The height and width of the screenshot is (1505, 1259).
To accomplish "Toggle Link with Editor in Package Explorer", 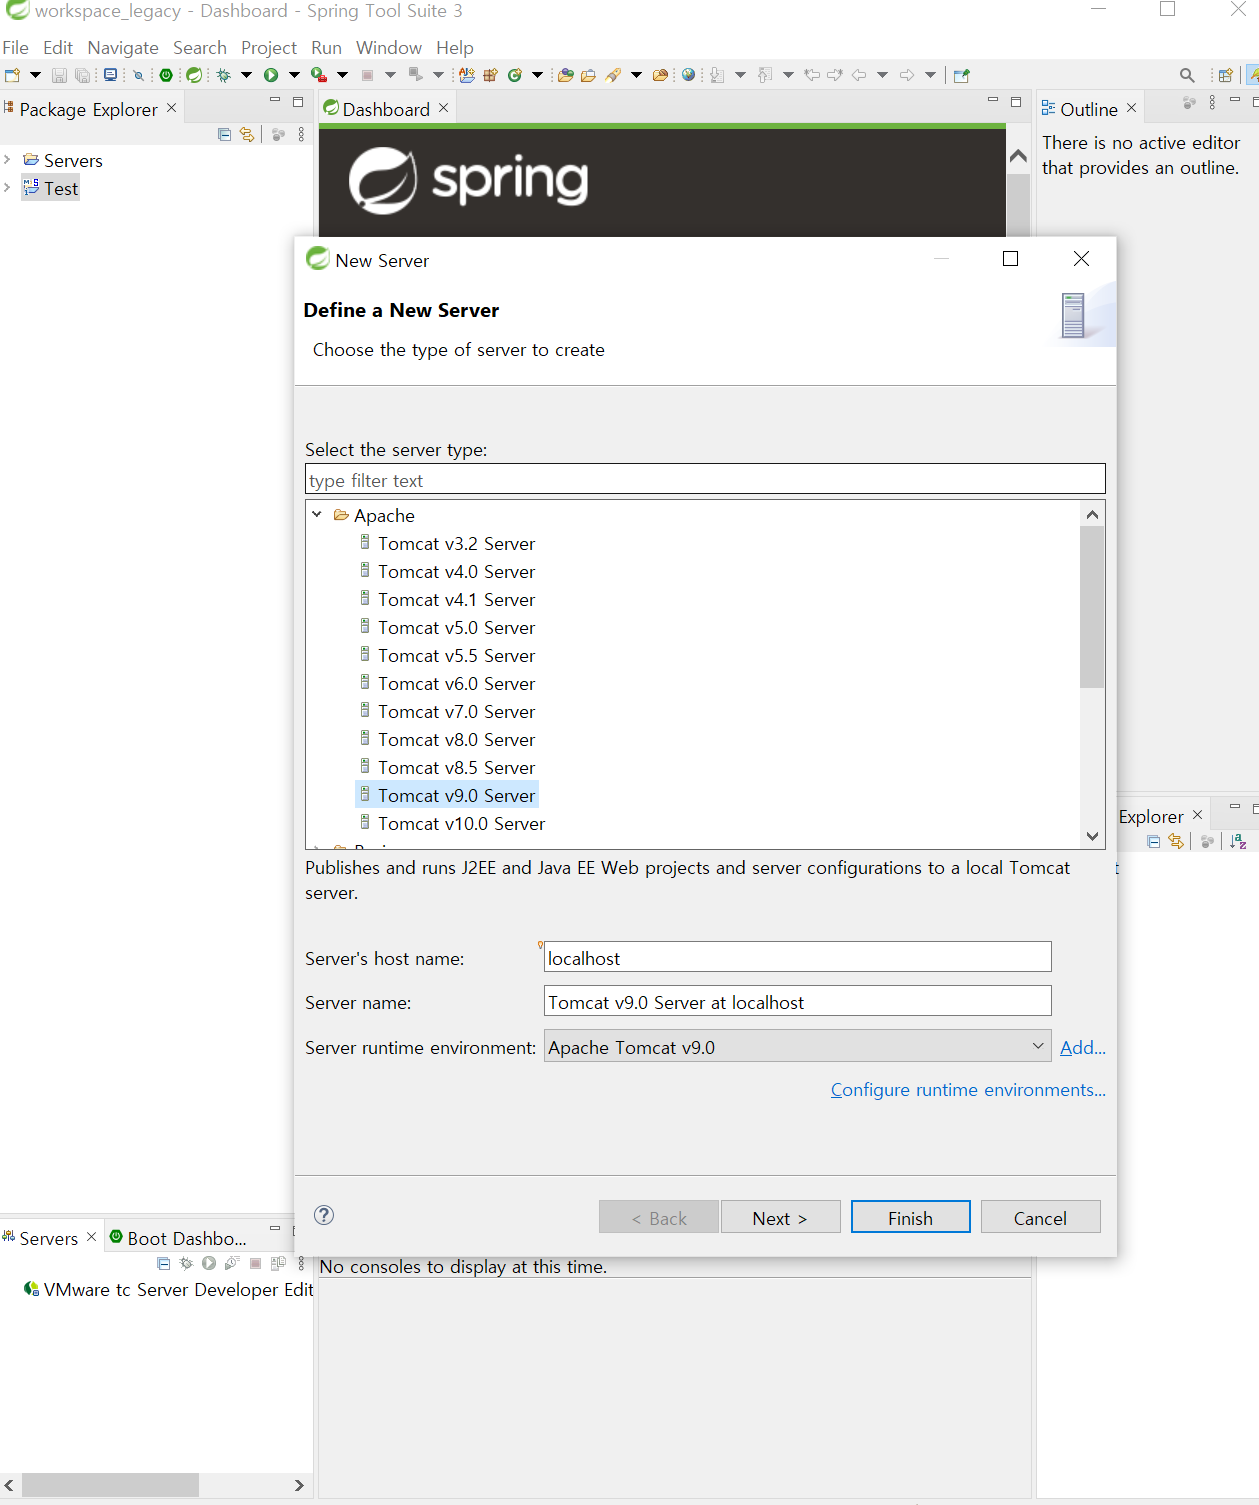I will (x=247, y=134).
